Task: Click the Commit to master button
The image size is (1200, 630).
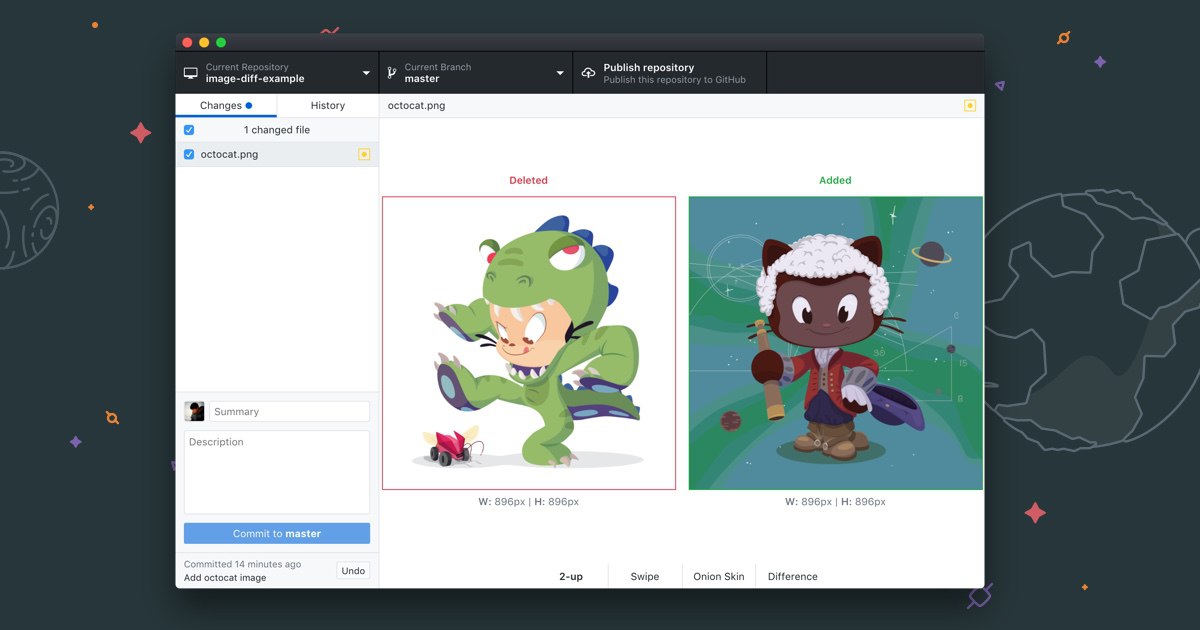Action: [x=277, y=533]
